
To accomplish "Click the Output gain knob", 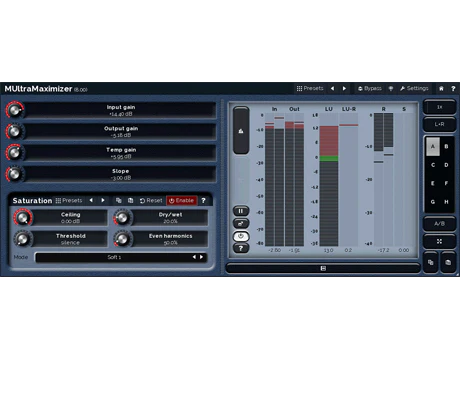I will (15, 131).
